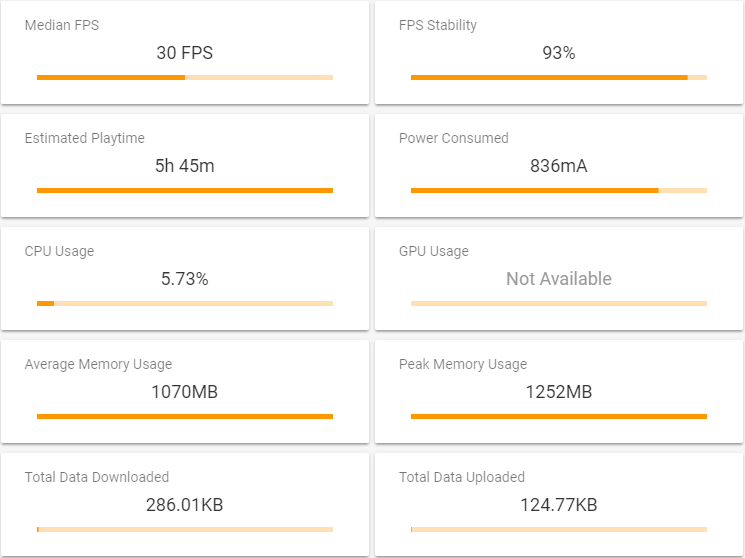Select the 30 FPS value

(185, 53)
